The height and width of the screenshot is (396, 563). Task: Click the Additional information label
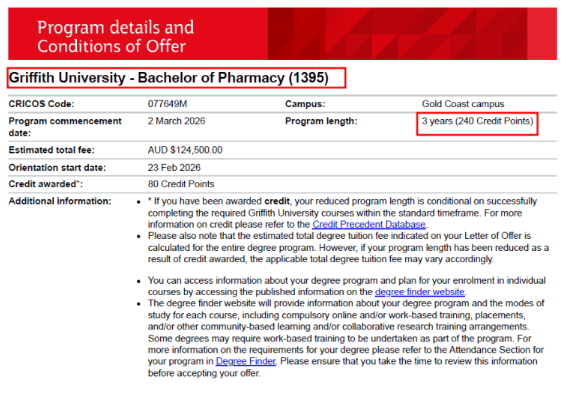[x=60, y=201]
